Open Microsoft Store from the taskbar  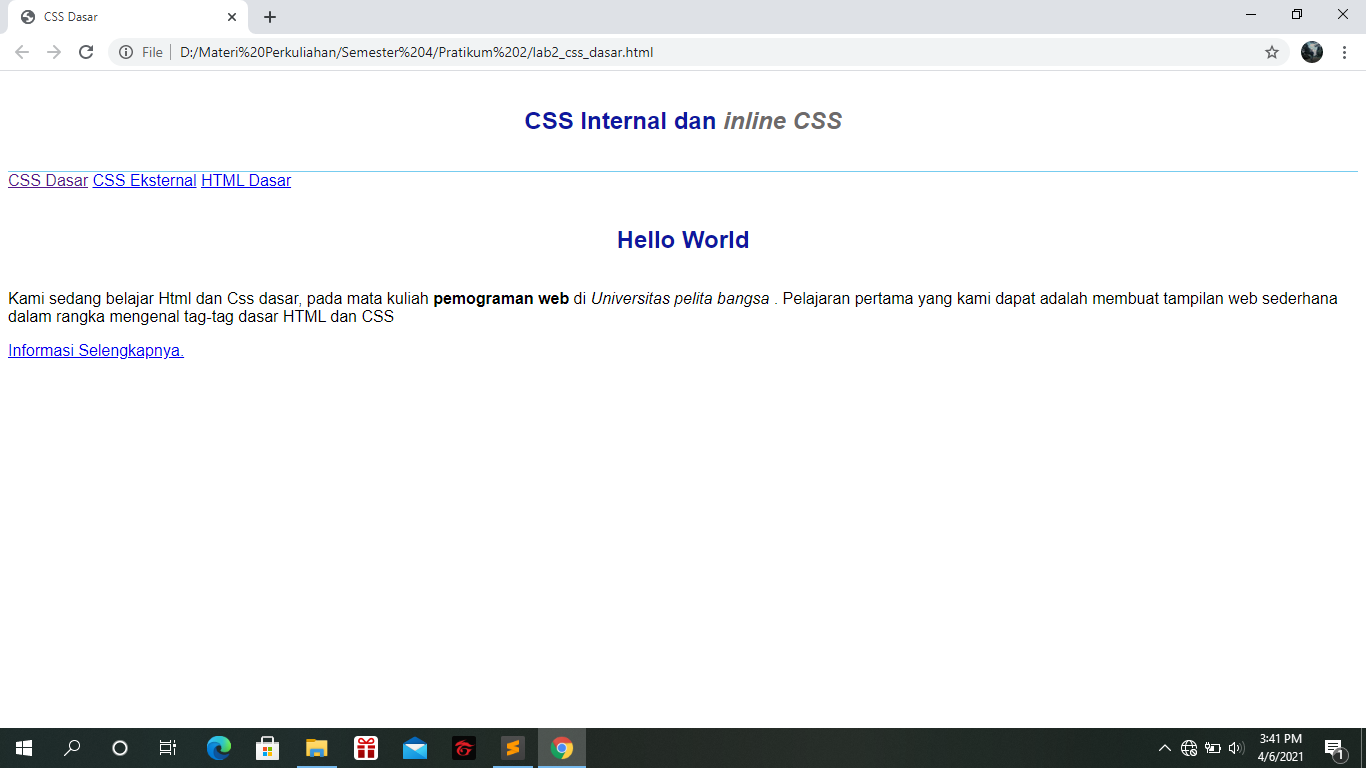pos(268,748)
